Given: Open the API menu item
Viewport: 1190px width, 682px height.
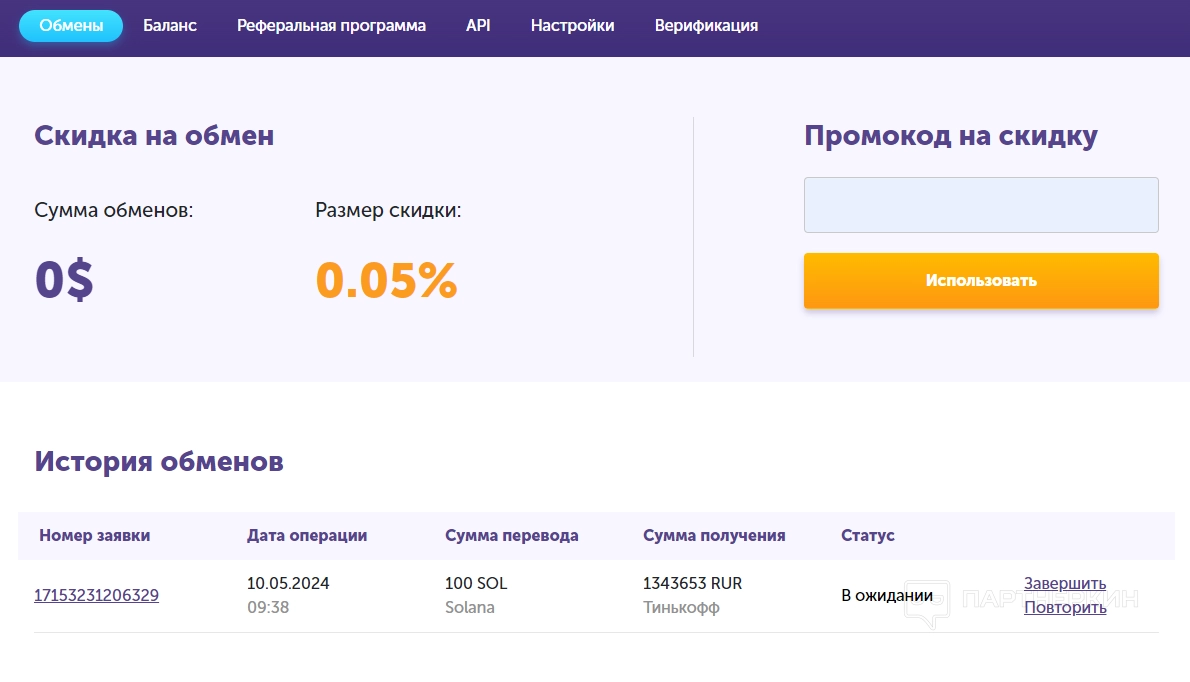Looking at the screenshot, I should click(478, 26).
